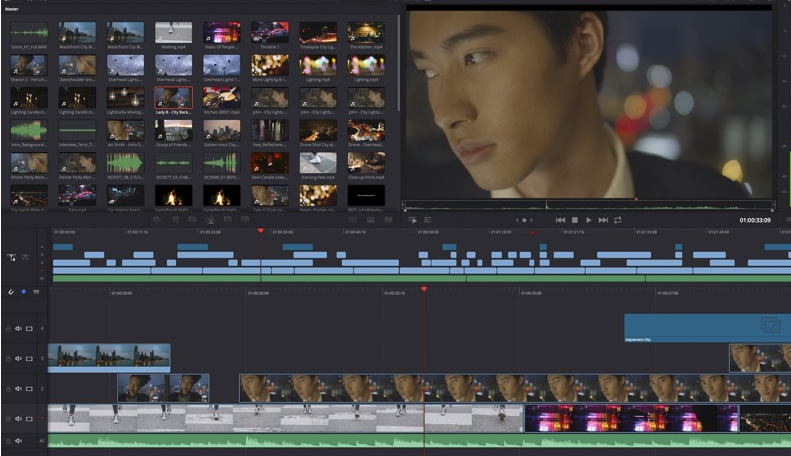Click the media pool vertical scrollbar
The height and width of the screenshot is (456, 791).
[399, 63]
